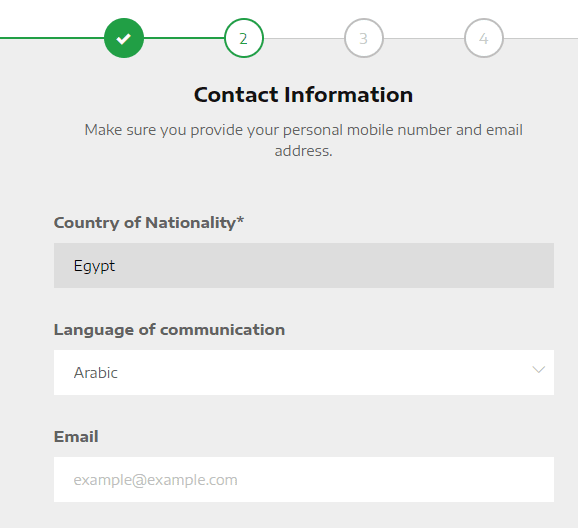Go to step 4 circle
578x528 pixels.
[x=484, y=38]
